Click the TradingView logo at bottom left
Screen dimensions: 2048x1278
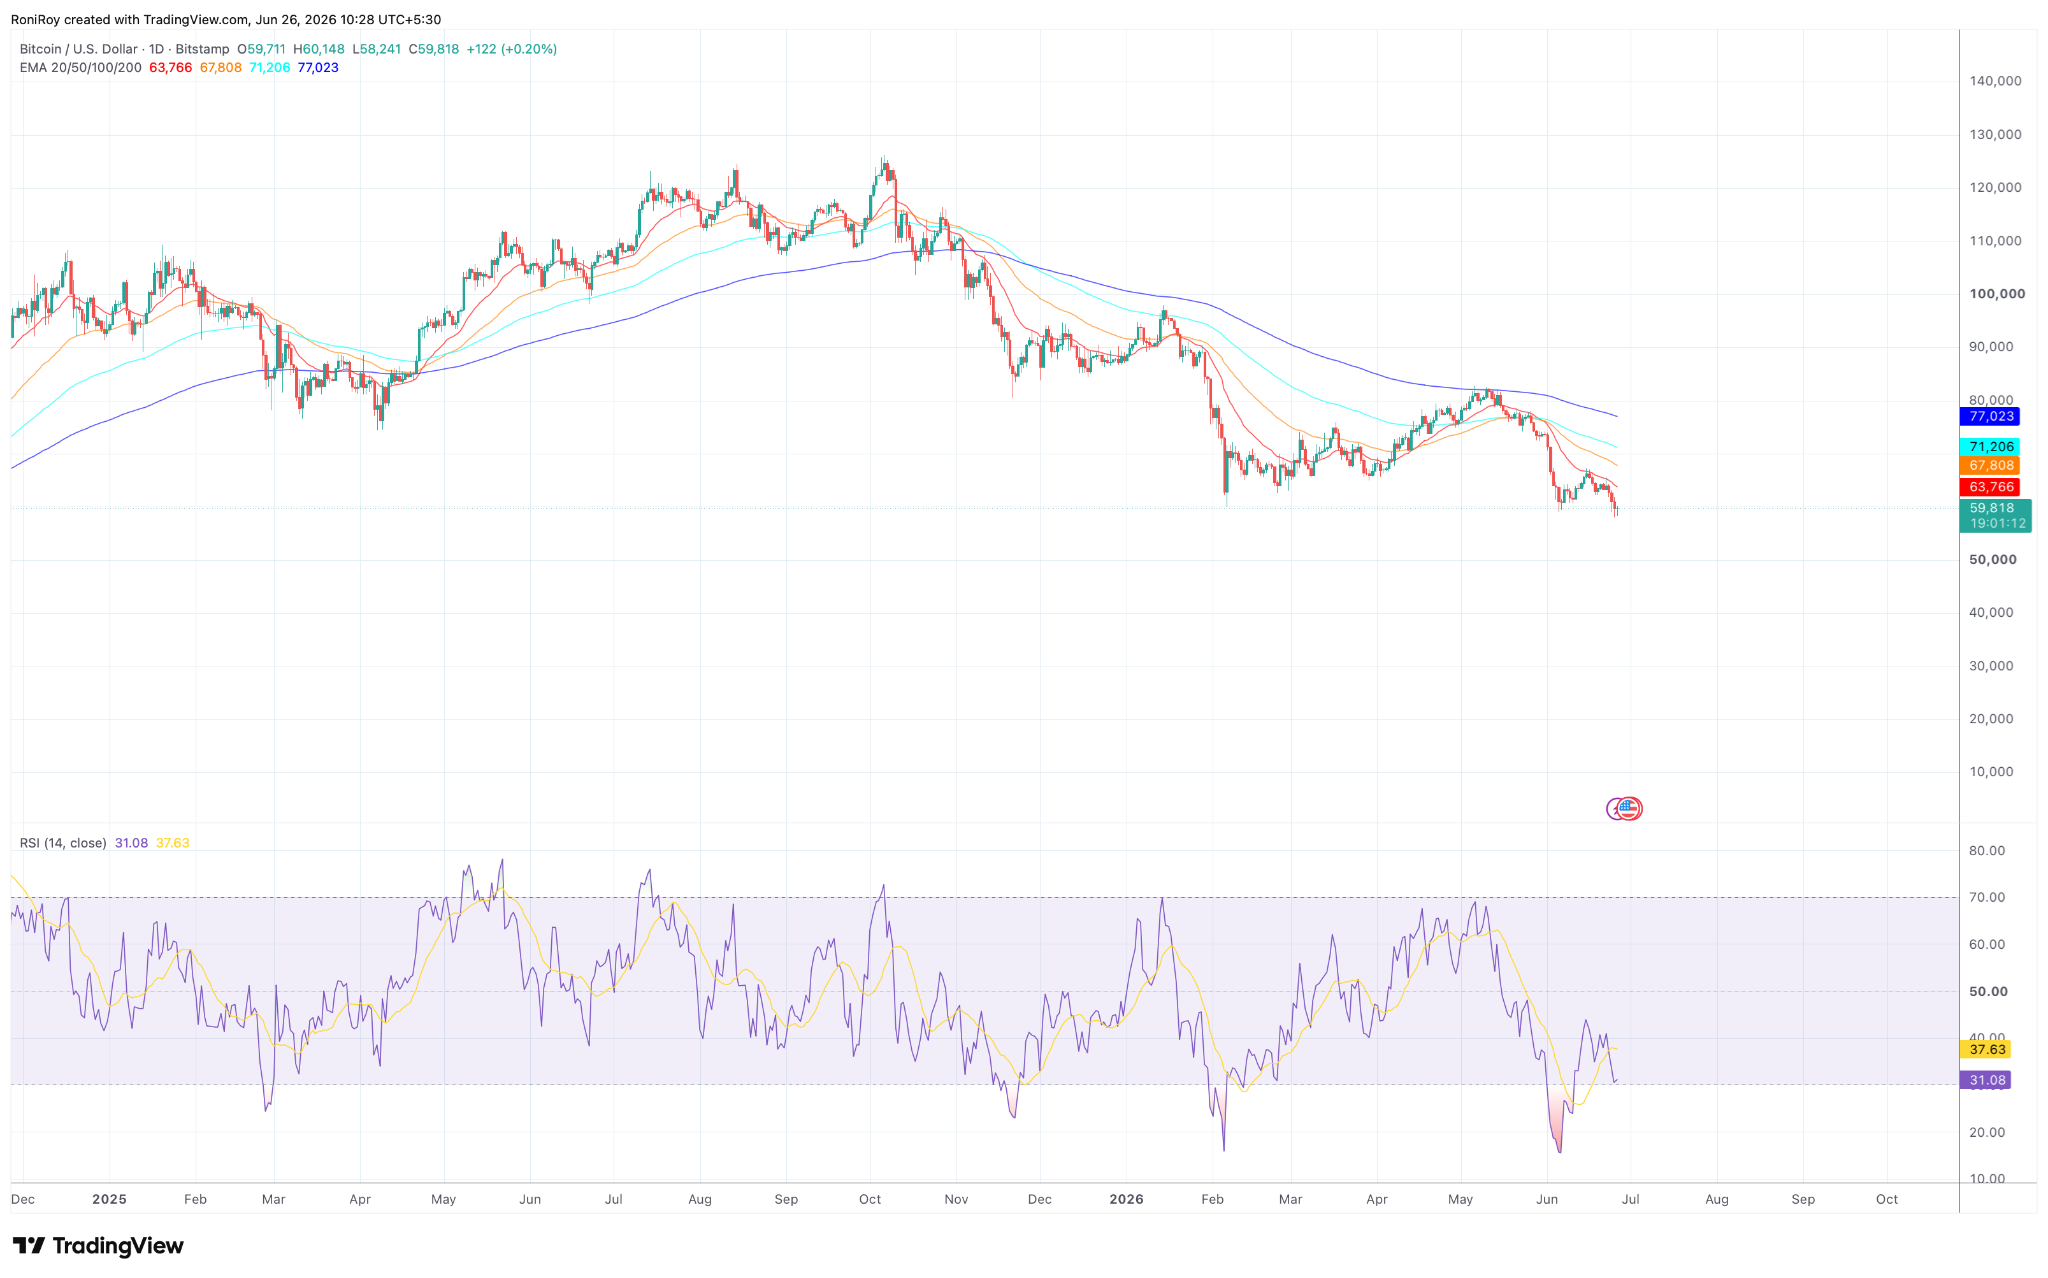tap(98, 1245)
